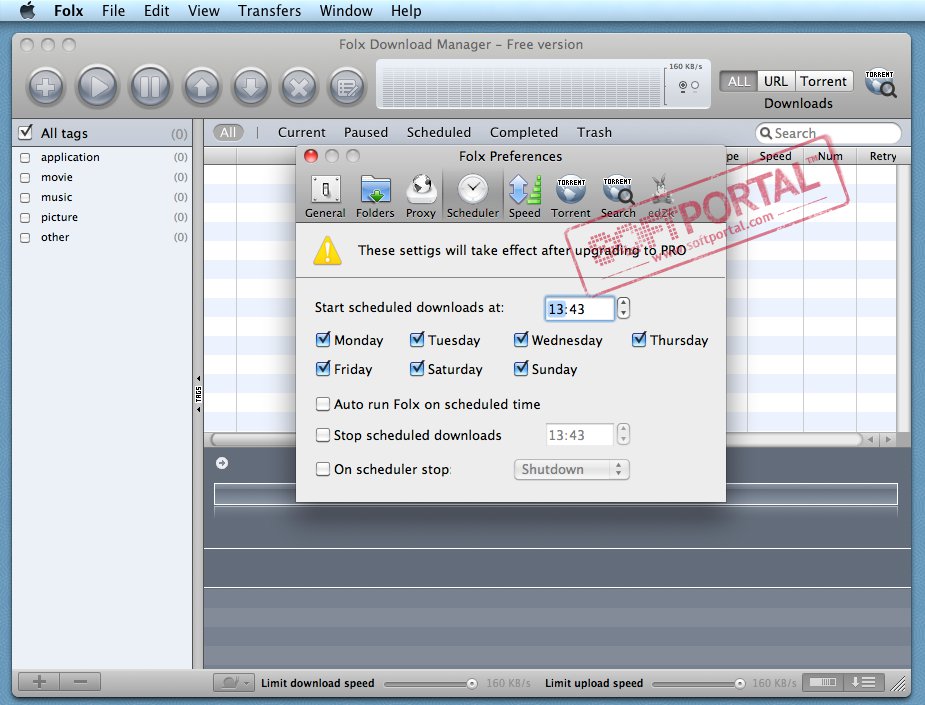Viewport: 925px width, 705px height.
Task: Toggle the All tags checkbox
Action: [x=25, y=132]
